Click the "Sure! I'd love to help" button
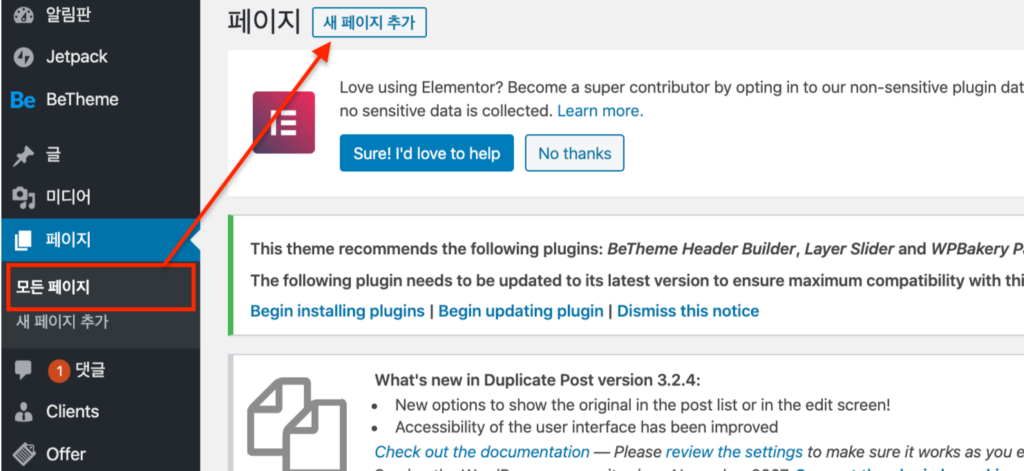The height and width of the screenshot is (471, 1024). point(426,154)
